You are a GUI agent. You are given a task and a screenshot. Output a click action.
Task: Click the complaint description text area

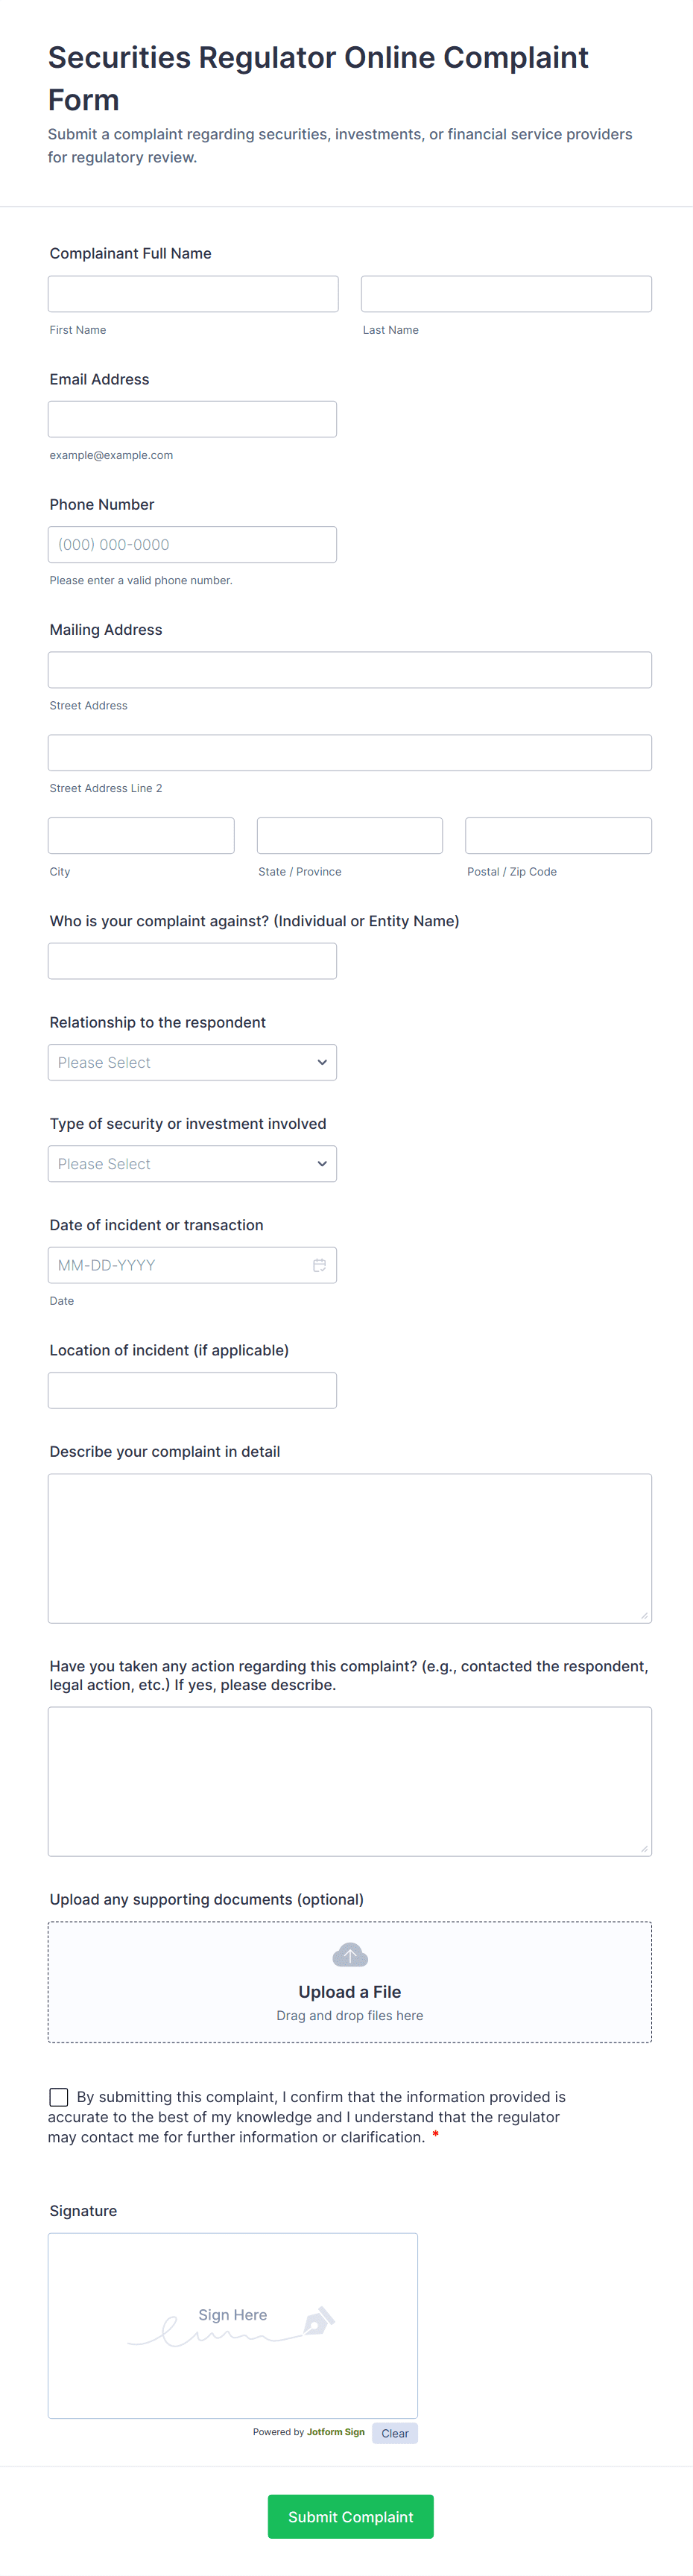point(350,1548)
